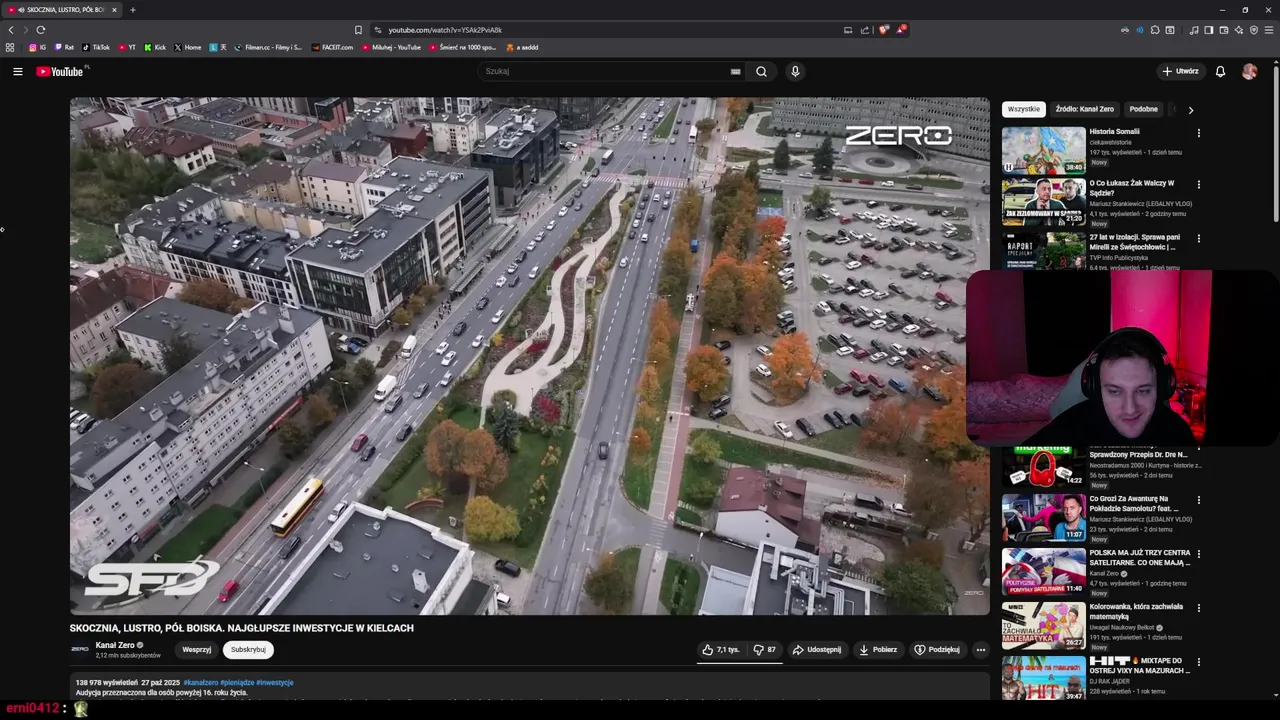Open the YouTube guide hamburger menu
Viewport: 1280px width, 720px height.
tap(17, 71)
